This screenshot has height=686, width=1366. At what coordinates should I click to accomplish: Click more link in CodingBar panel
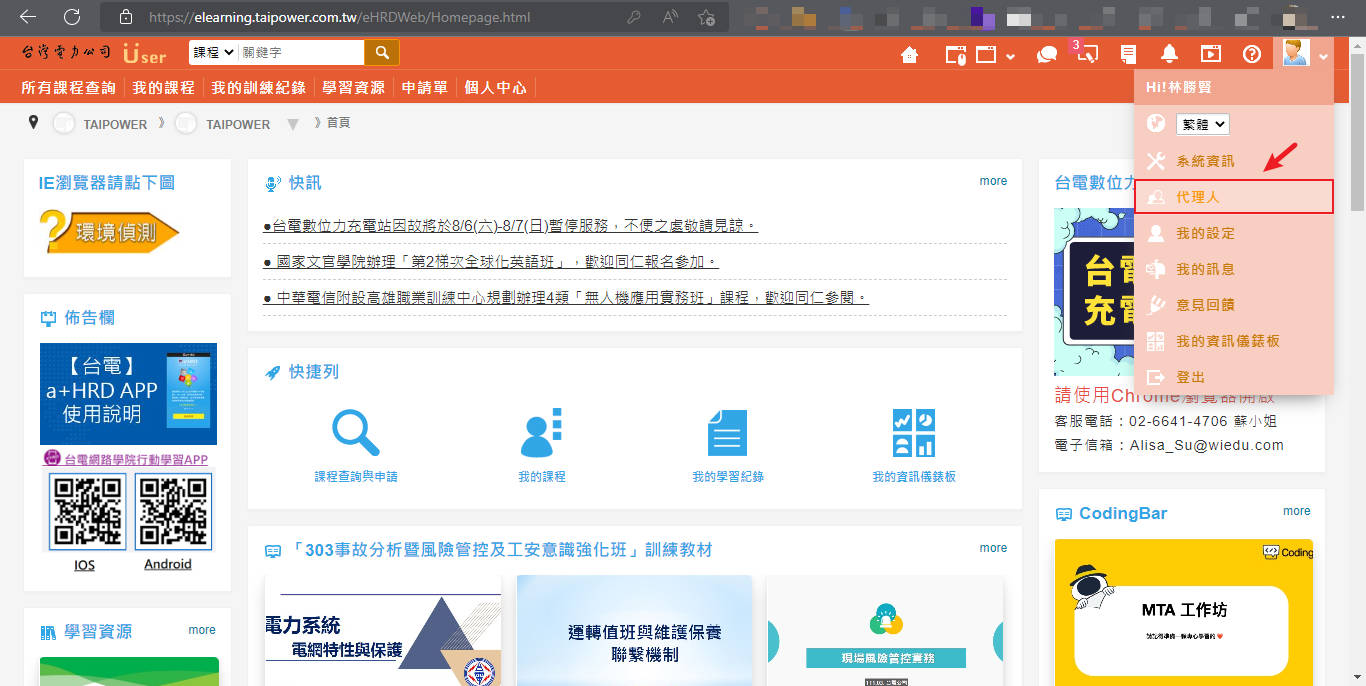click(1297, 511)
